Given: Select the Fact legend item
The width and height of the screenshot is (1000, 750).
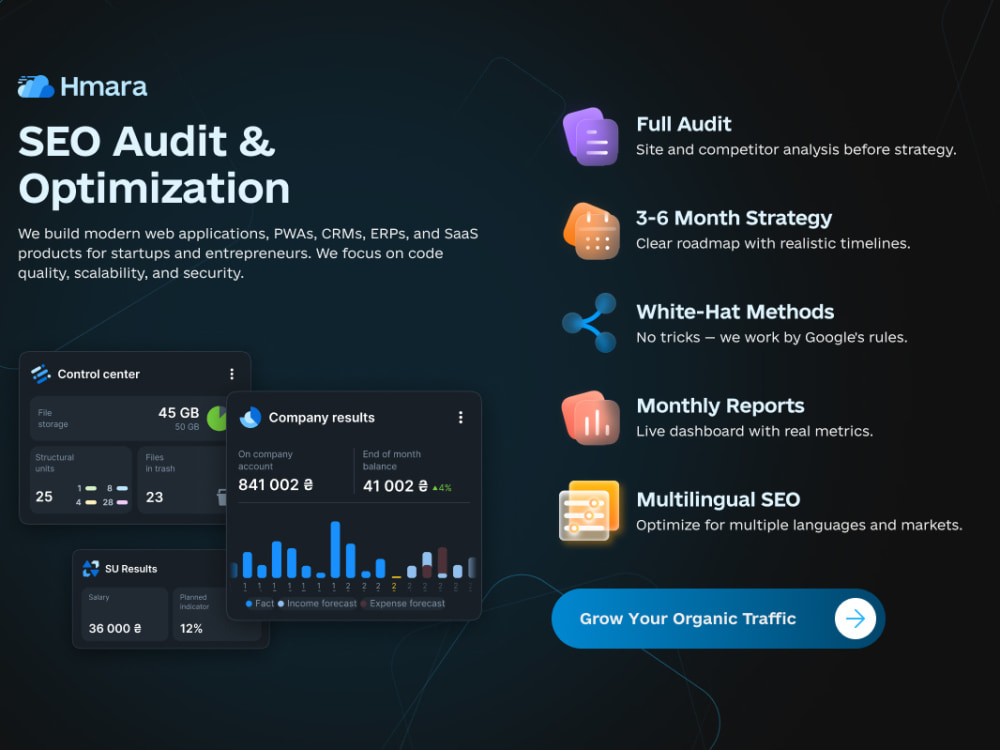Looking at the screenshot, I should click(260, 603).
